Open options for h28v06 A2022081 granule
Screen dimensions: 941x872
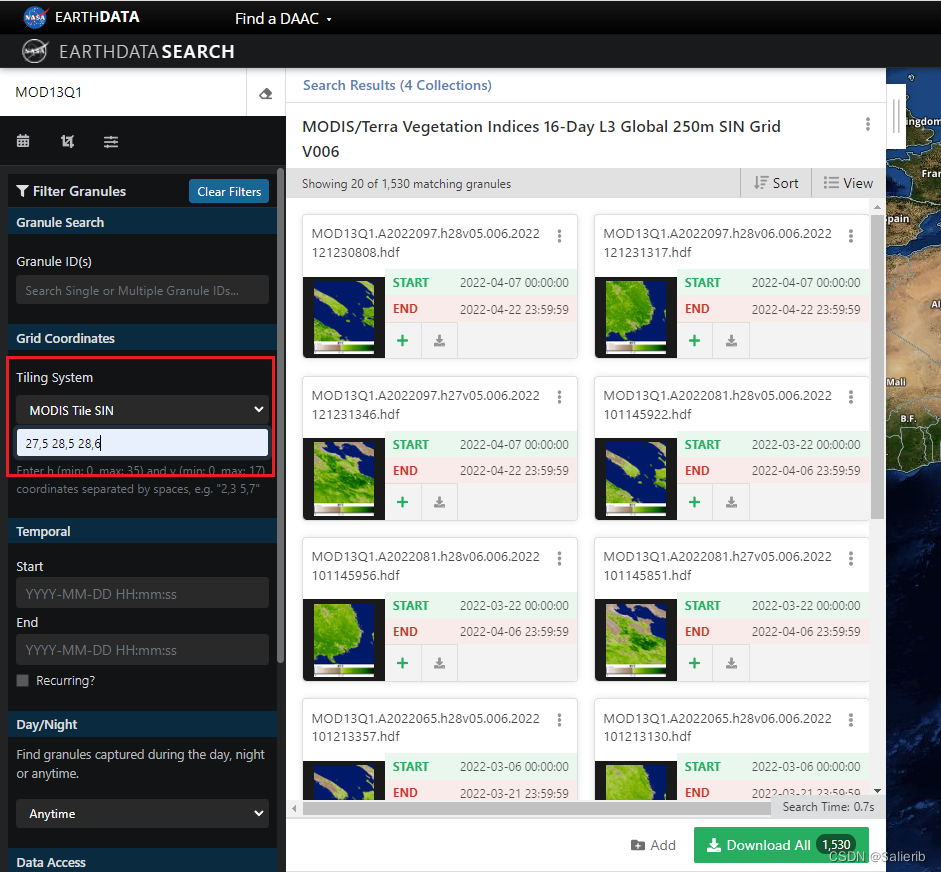pyautogui.click(x=559, y=559)
